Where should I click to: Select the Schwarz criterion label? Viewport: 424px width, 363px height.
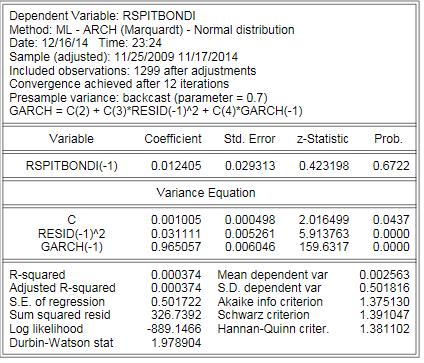coord(263,315)
